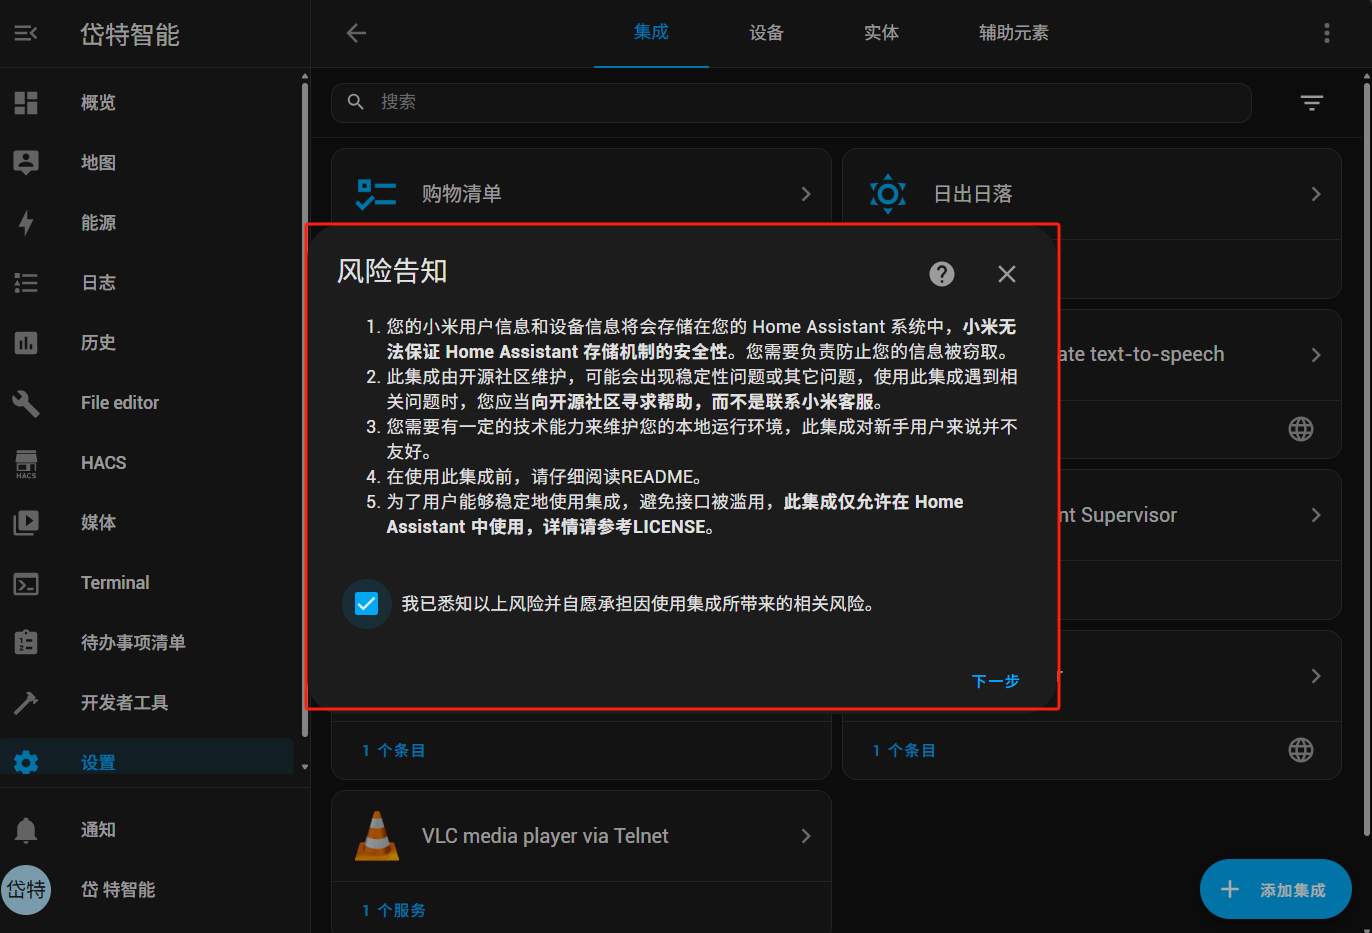Open the 媒体 media browser
1372x933 pixels.
coord(98,523)
